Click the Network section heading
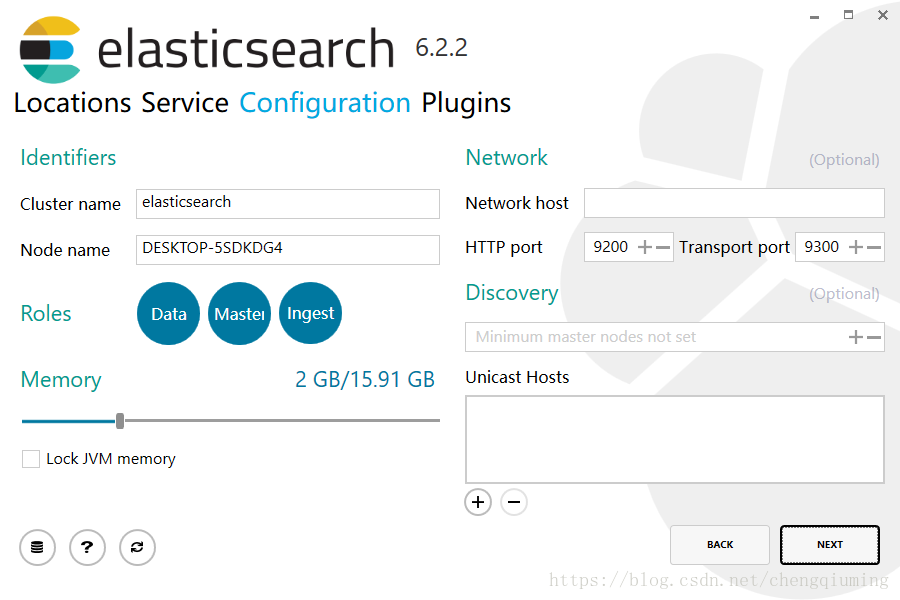This screenshot has width=900, height=600. tap(507, 157)
